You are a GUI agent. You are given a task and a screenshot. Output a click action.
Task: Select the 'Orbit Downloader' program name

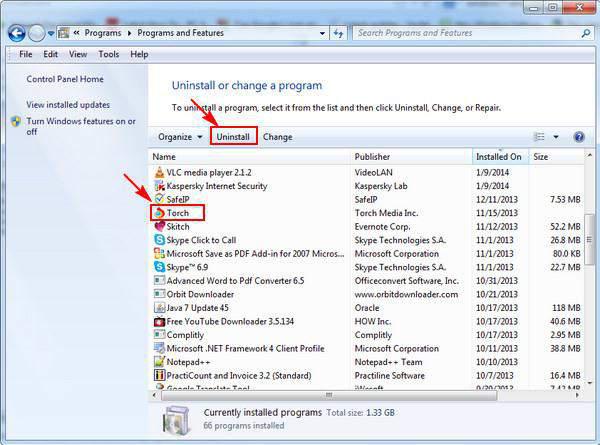(x=200, y=294)
